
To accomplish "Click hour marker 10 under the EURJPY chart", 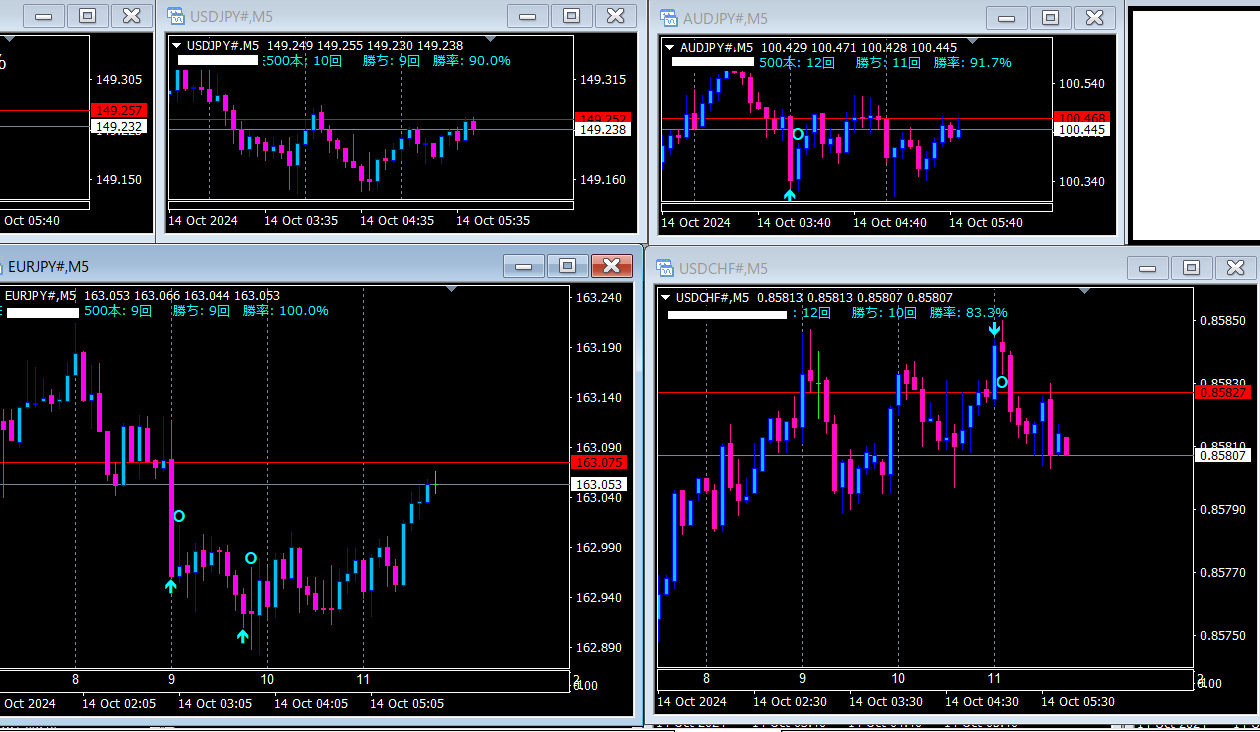I will coord(267,679).
